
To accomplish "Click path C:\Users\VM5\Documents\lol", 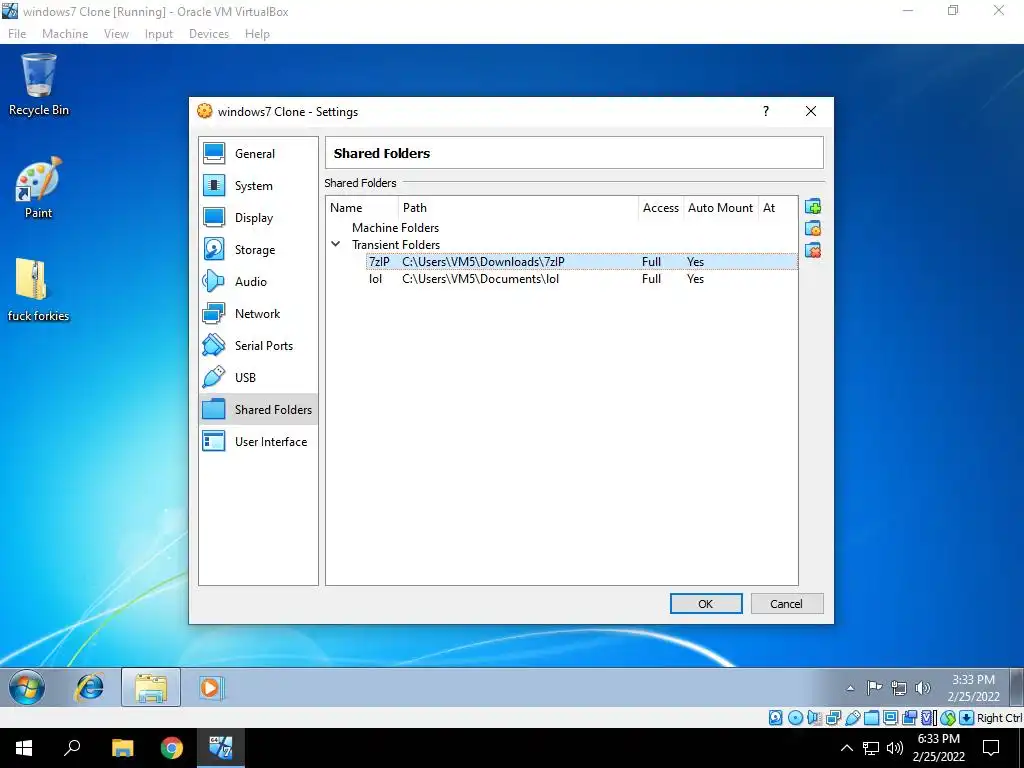I will (x=481, y=279).
